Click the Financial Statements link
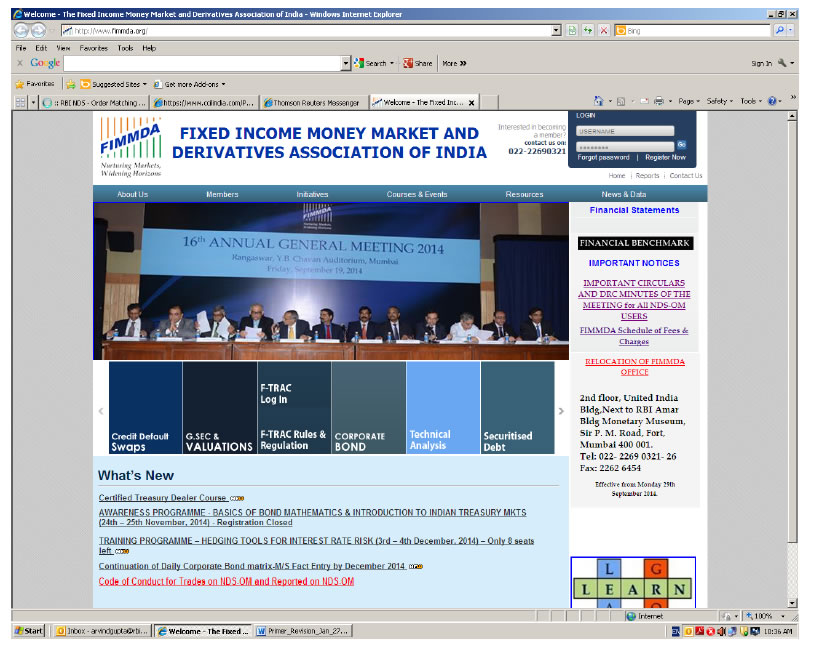The image size is (815, 650). pos(634,210)
